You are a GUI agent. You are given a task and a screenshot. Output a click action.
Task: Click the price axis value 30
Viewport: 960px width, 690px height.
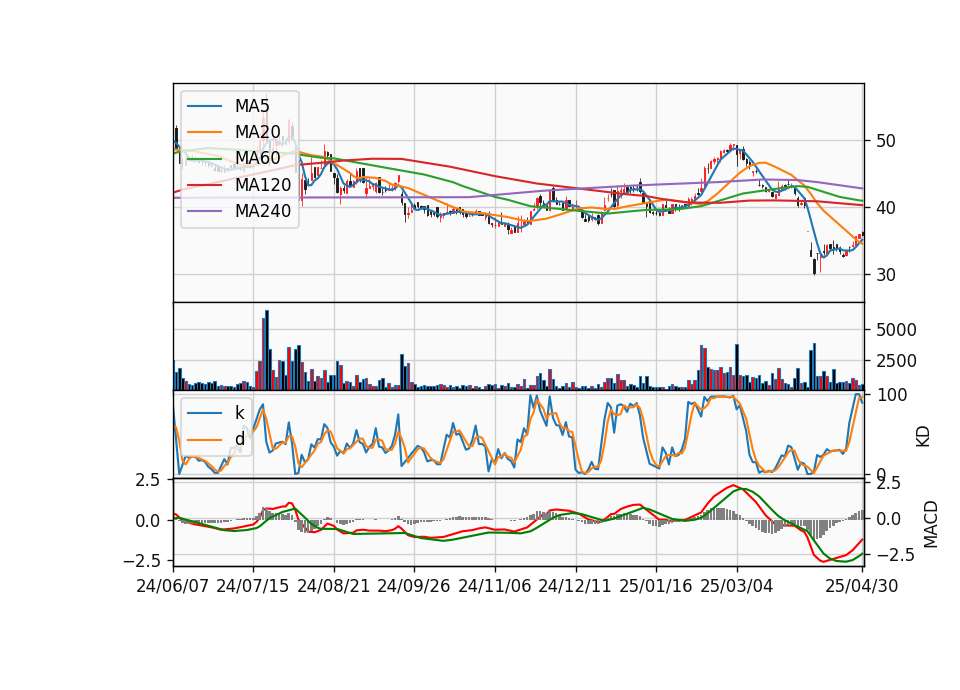coord(885,275)
